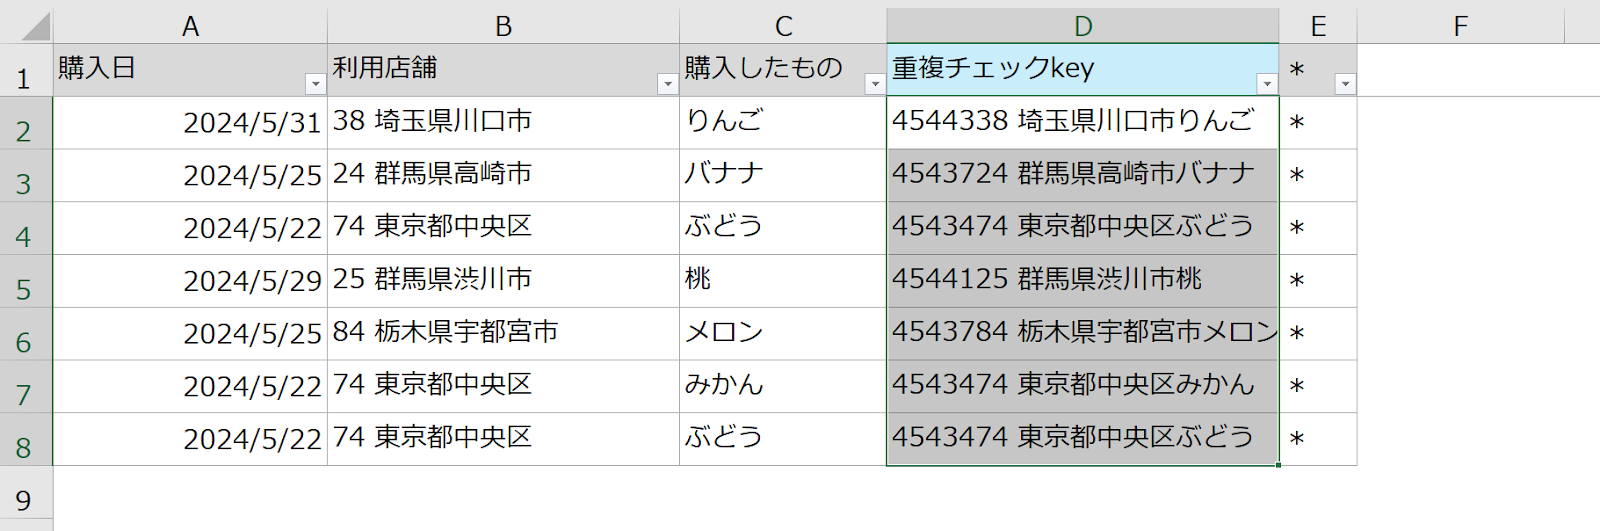Select column D header
This screenshot has width=1600, height=531.
pyautogui.click(x=1083, y=26)
